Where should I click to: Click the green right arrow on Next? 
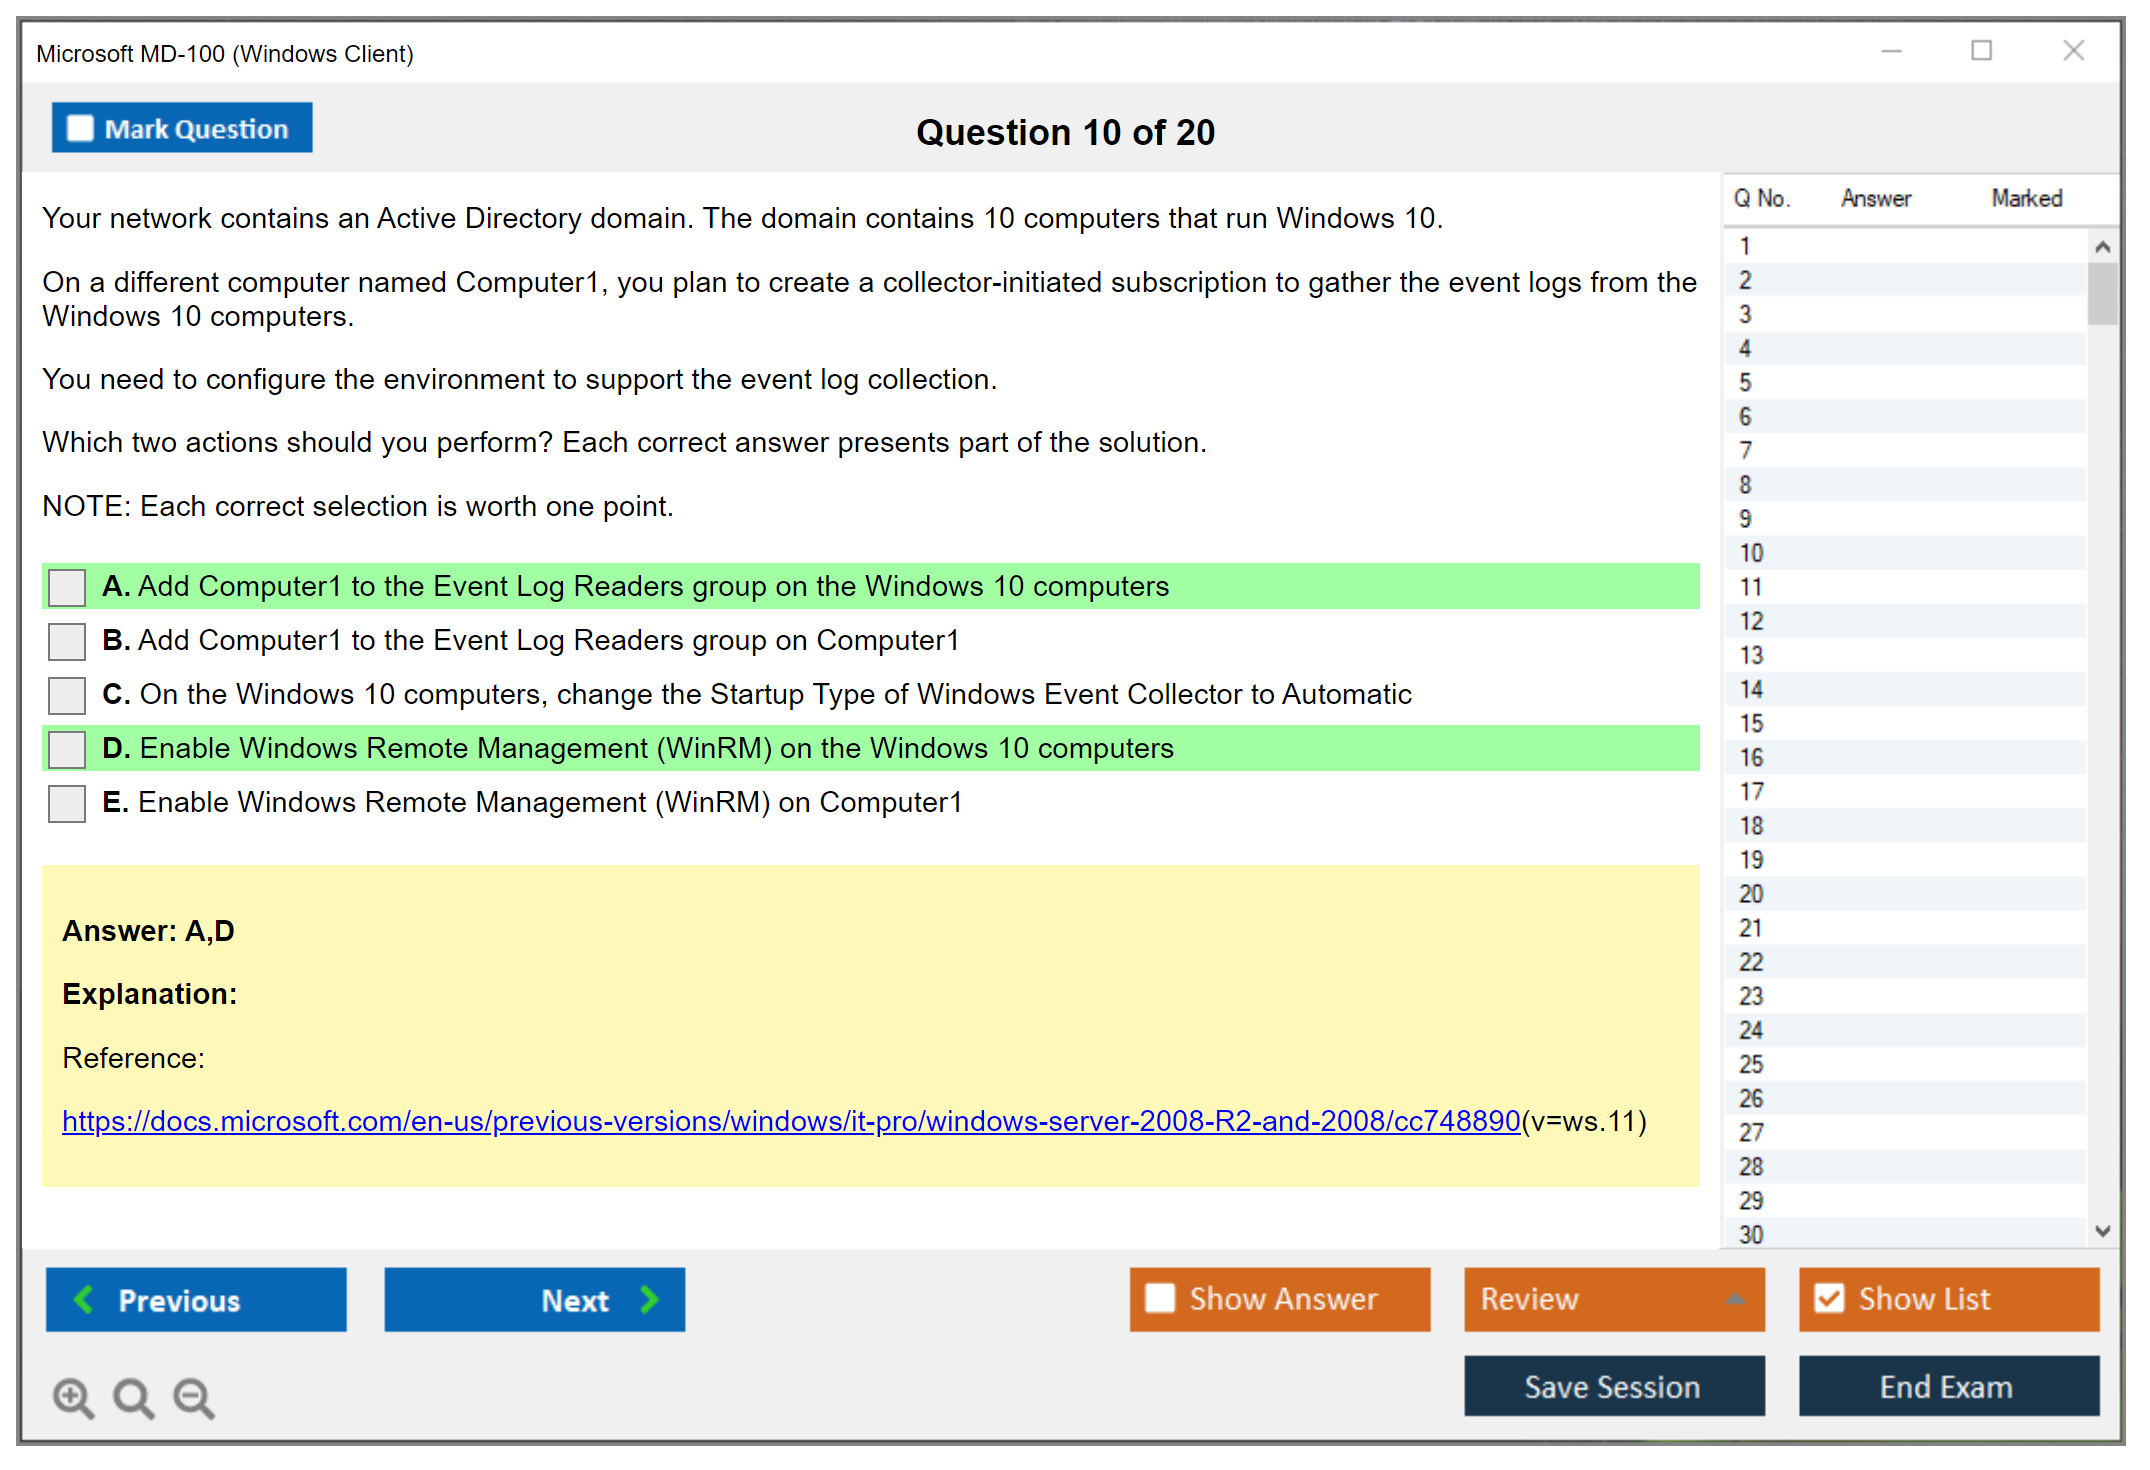tap(649, 1299)
